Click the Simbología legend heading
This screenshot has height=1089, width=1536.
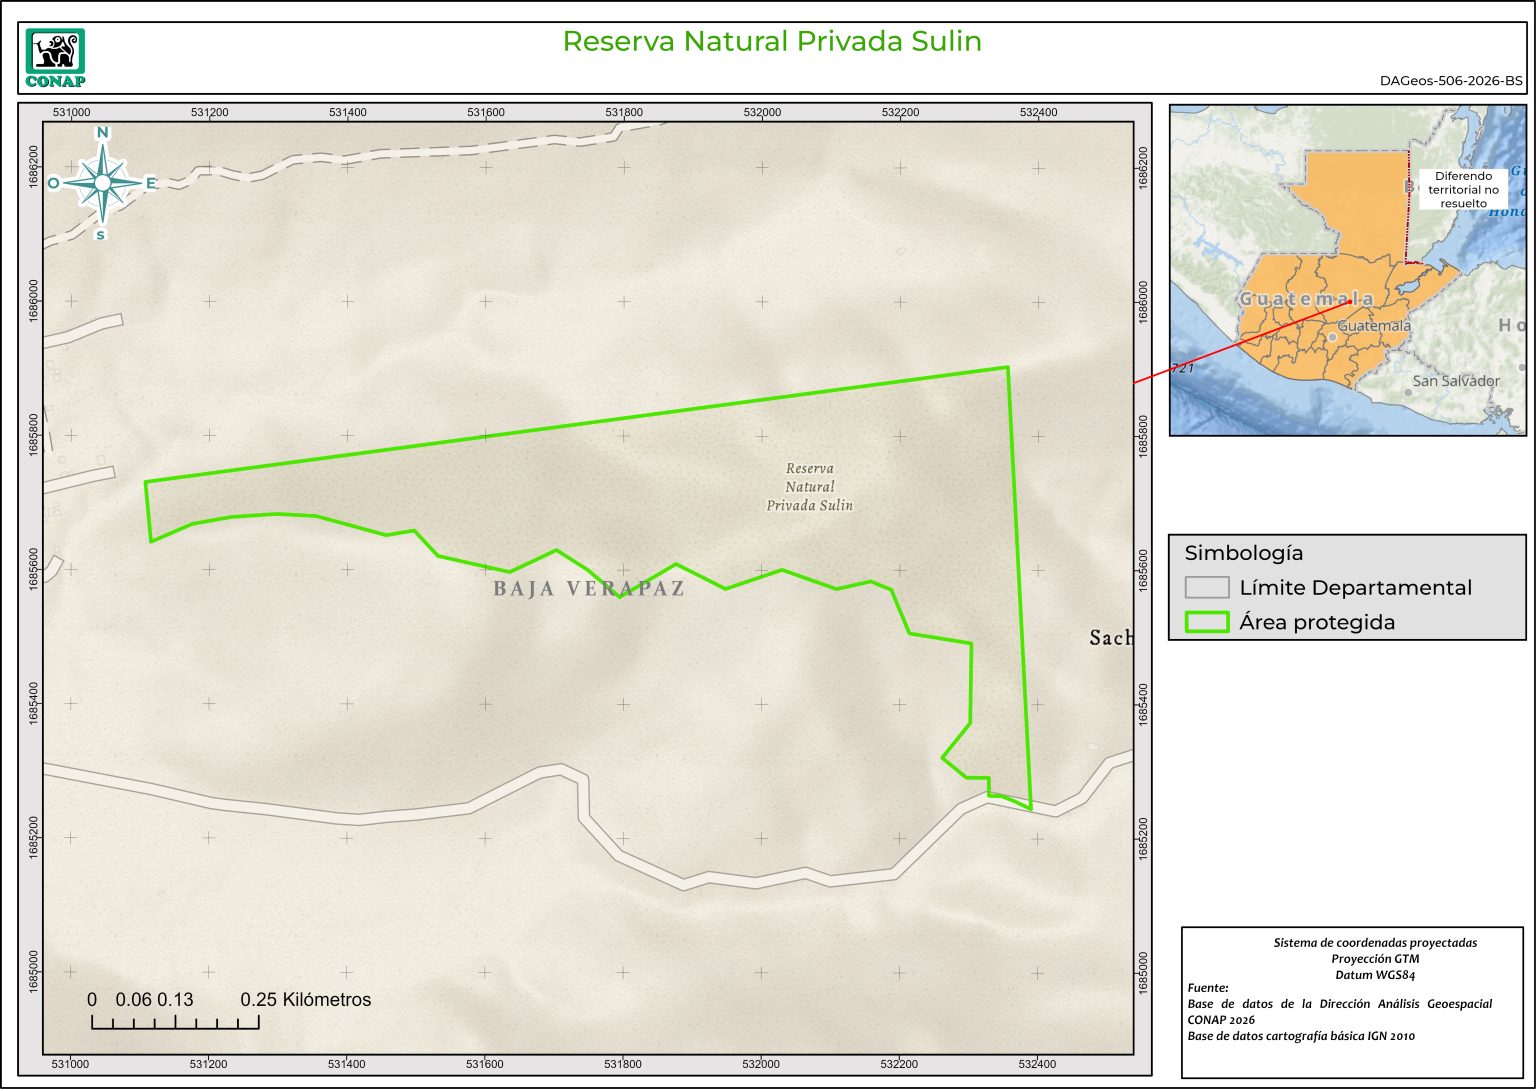[x=1243, y=553]
